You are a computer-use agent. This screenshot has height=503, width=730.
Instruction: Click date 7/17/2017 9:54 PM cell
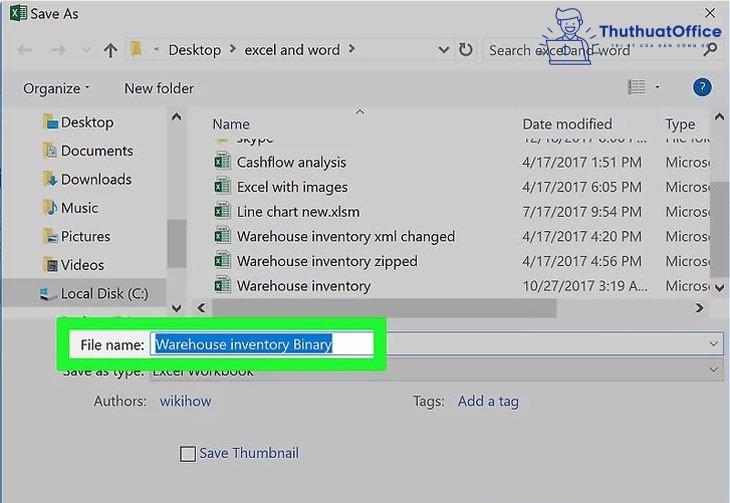581,211
